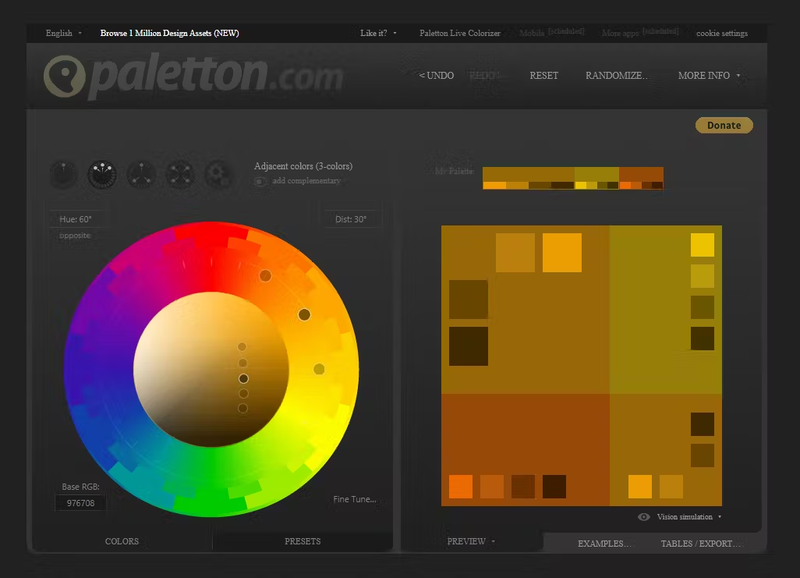Click the light brown swatch beside the bright orange-yellow one
The width and height of the screenshot is (800, 578).
[x=515, y=253]
